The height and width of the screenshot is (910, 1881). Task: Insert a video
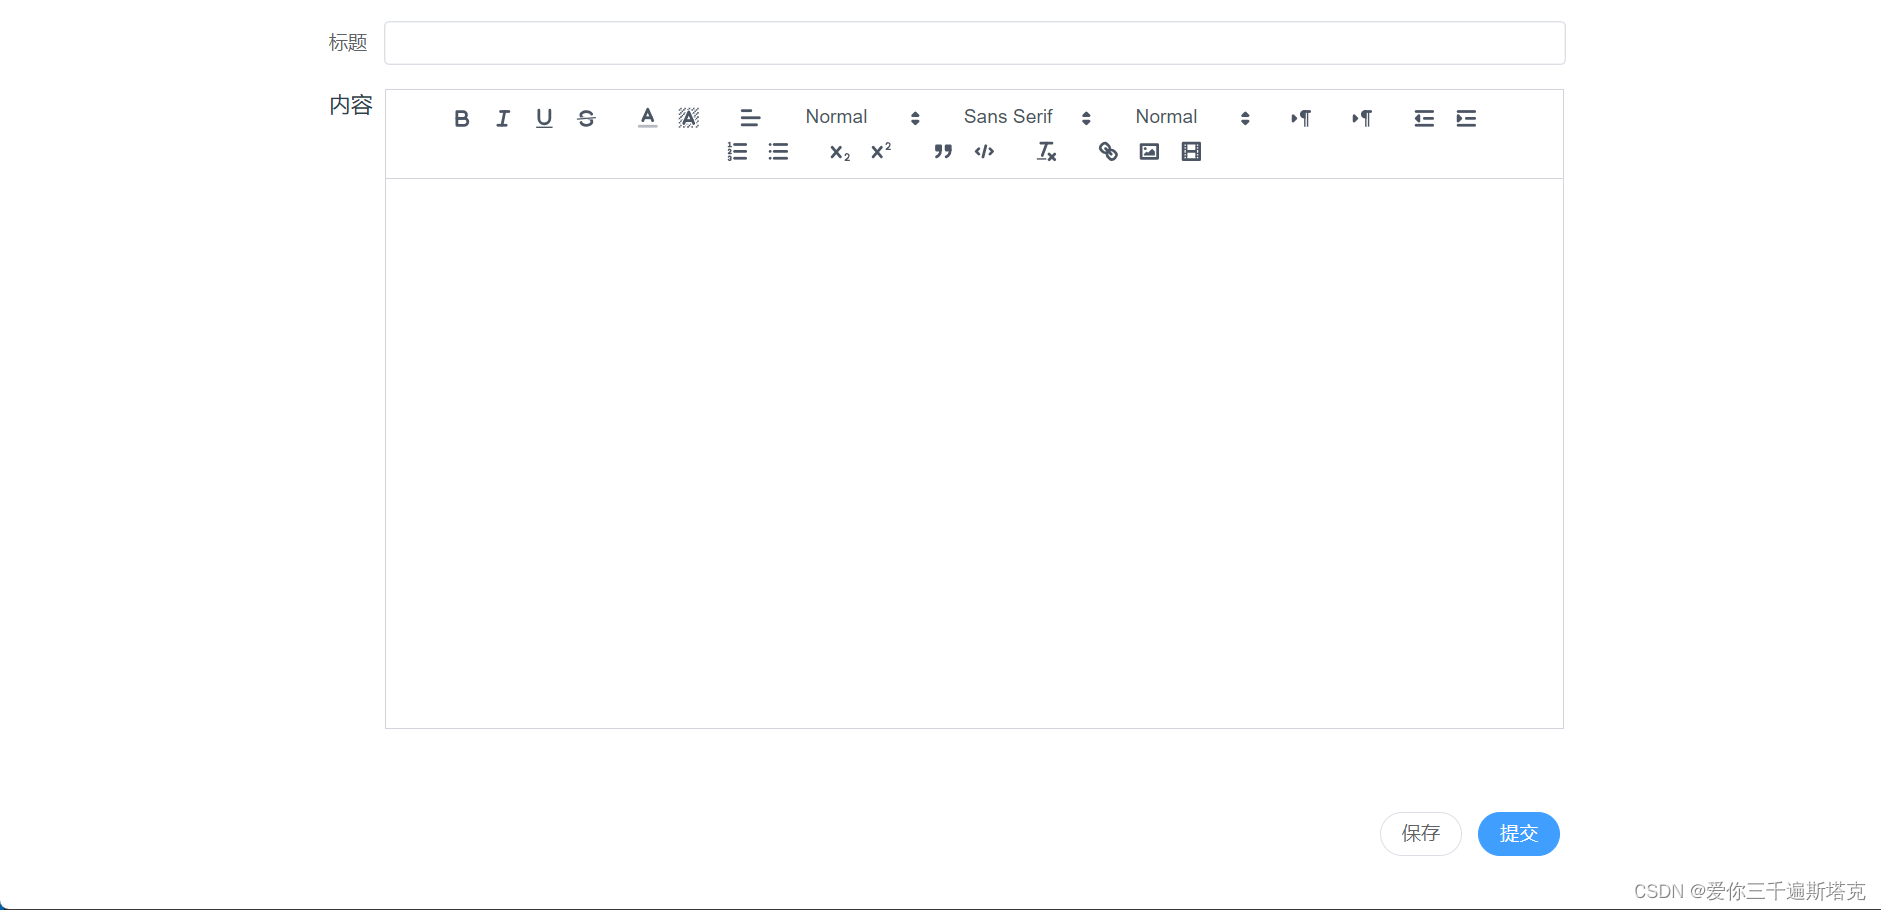[1191, 152]
